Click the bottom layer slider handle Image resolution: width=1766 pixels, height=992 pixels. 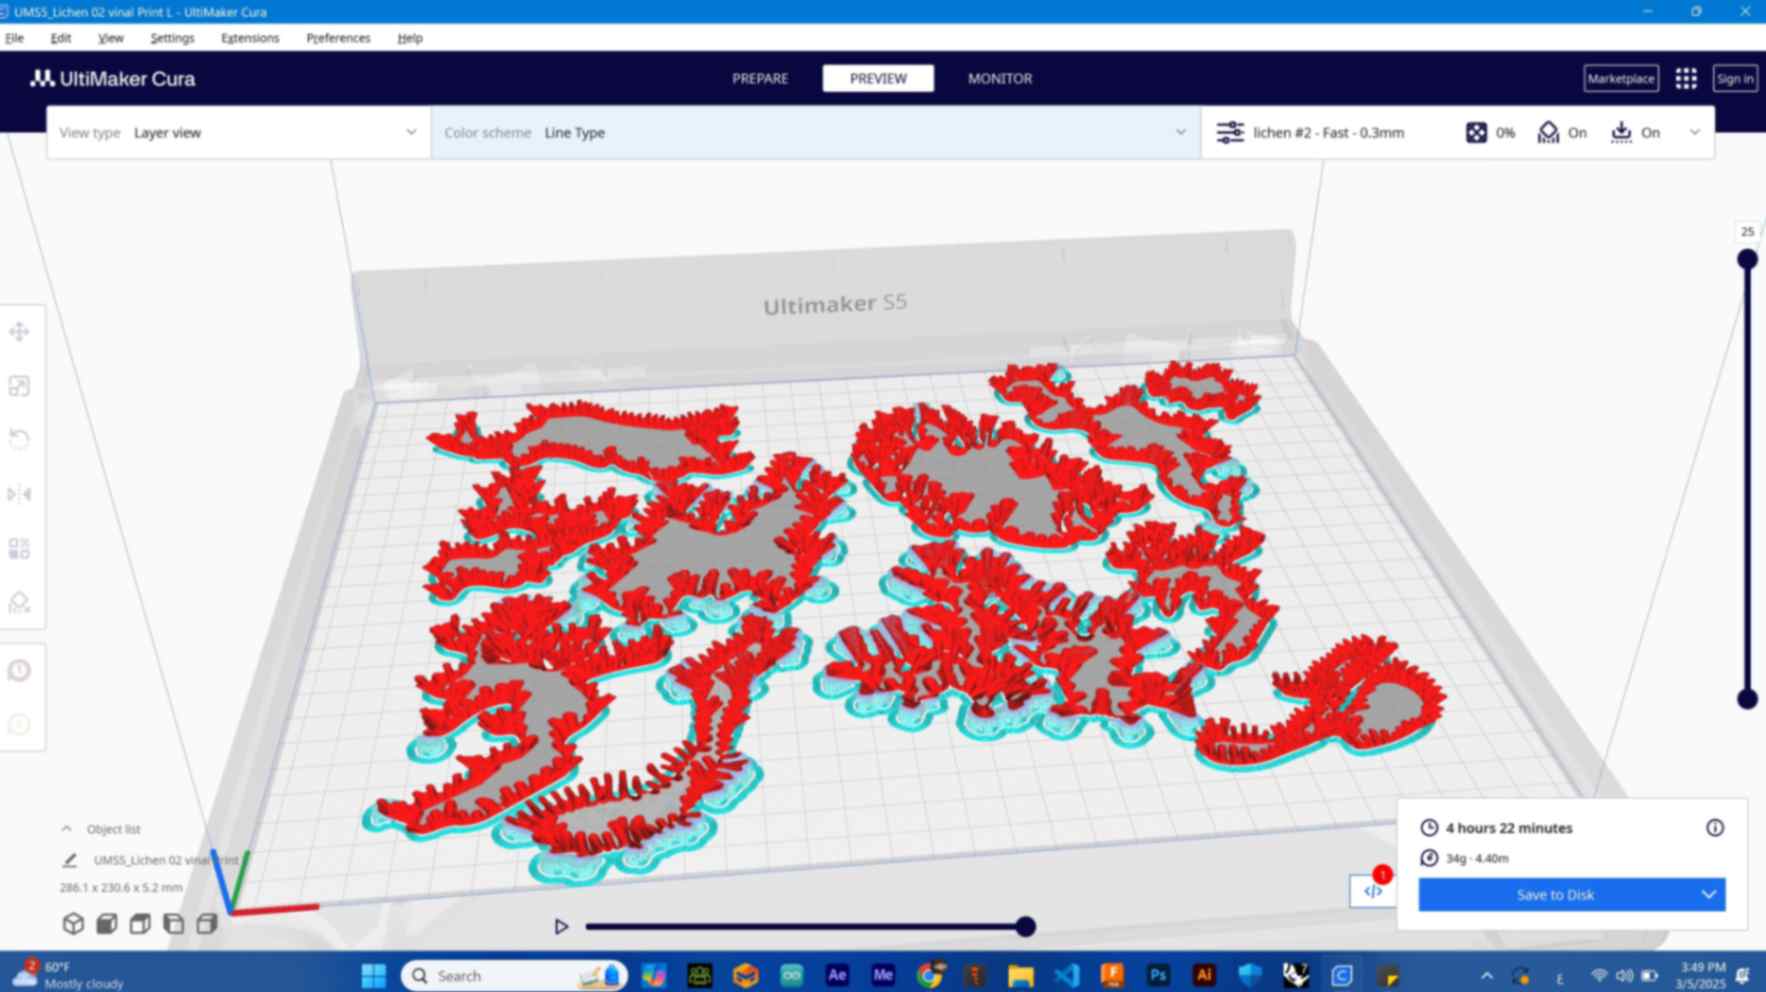pos(1747,699)
